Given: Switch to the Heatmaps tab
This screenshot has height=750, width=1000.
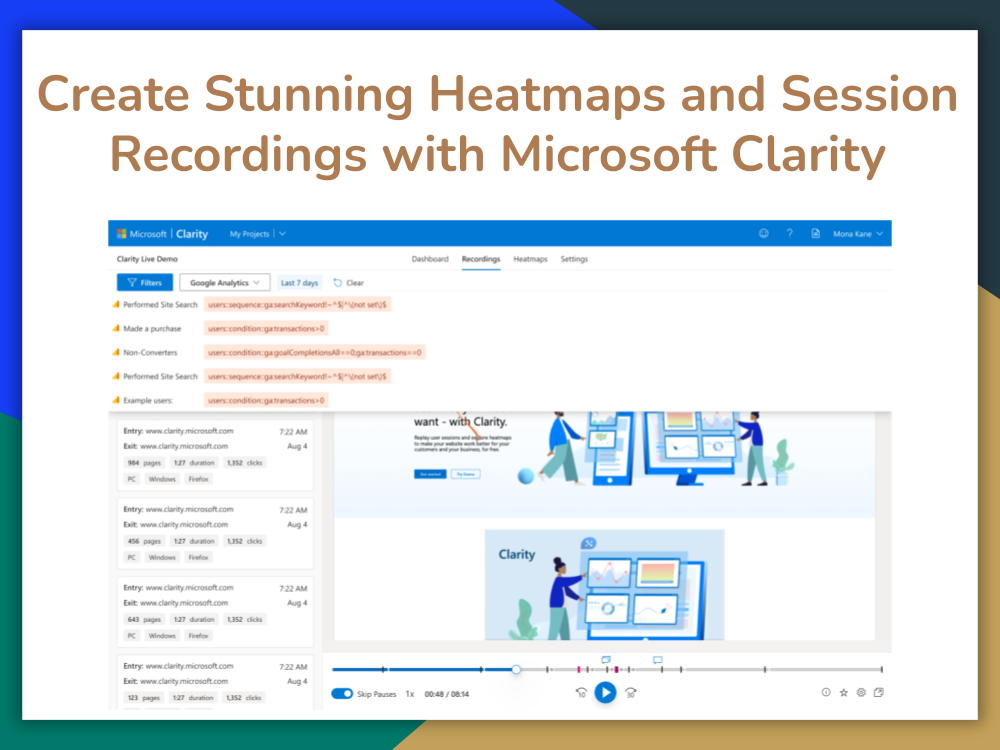Looking at the screenshot, I should point(530,258).
